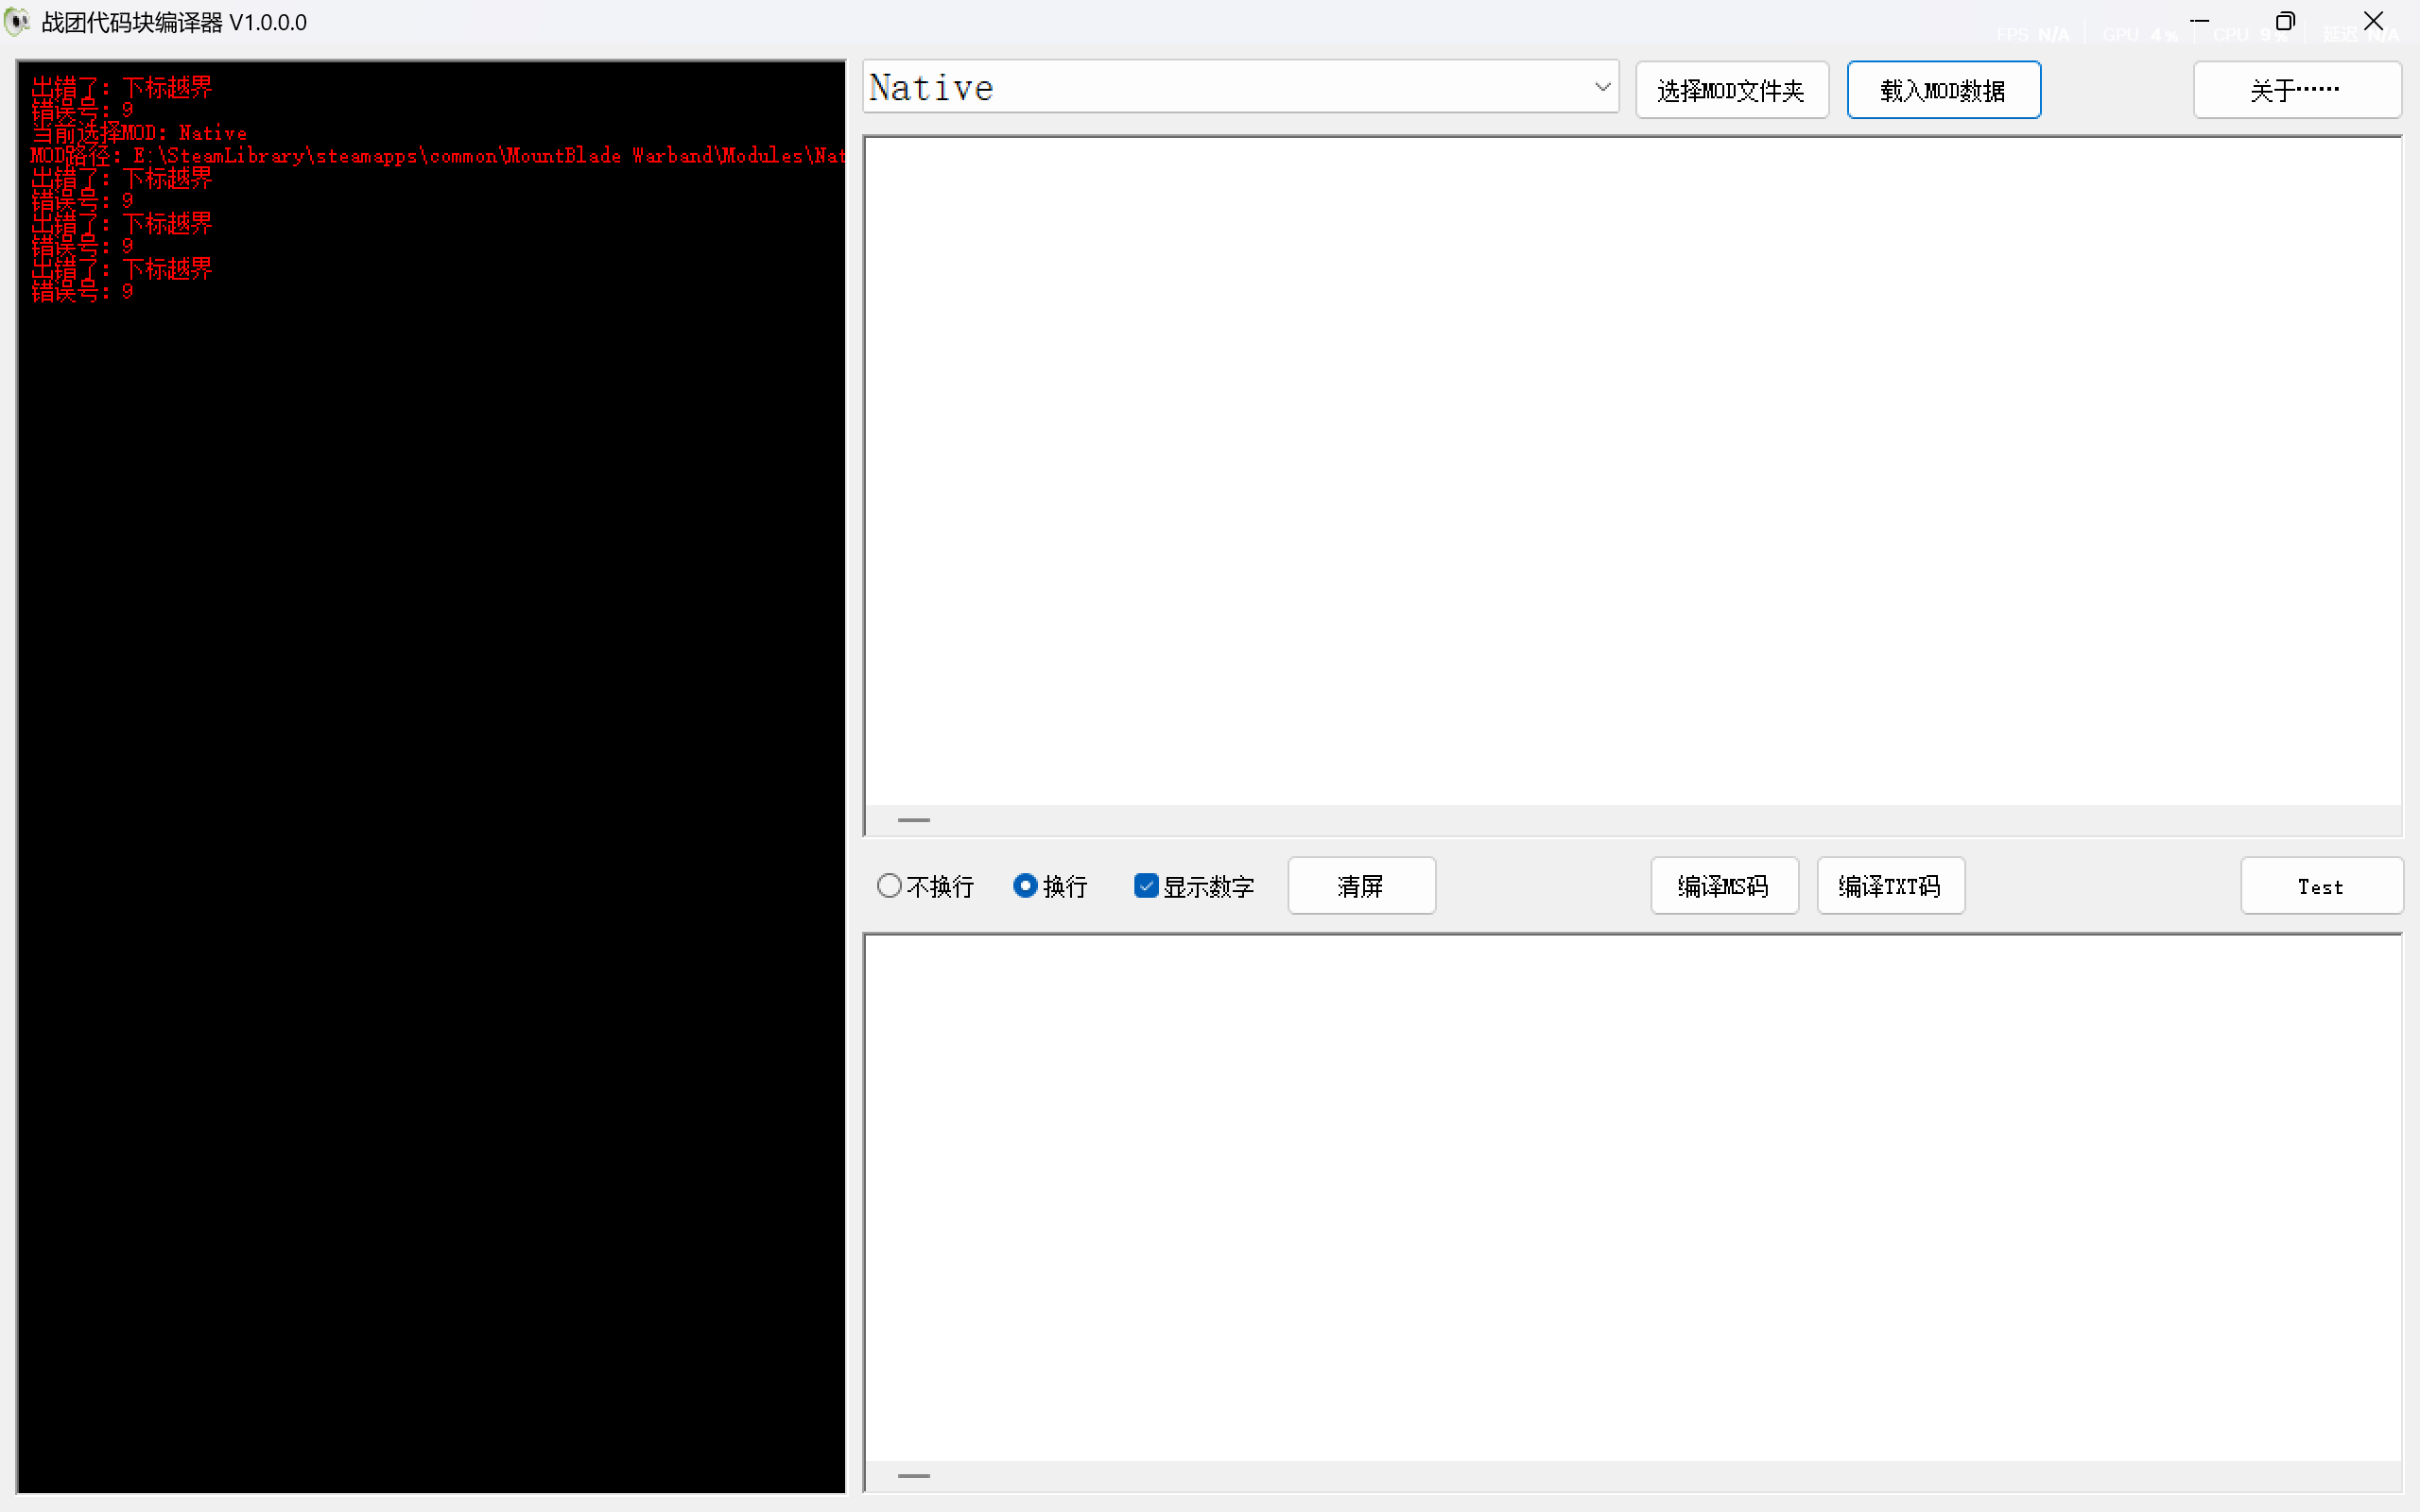The width and height of the screenshot is (2420, 1512).
Task: Clear output with 清屏 button
Action: pyautogui.click(x=1361, y=886)
